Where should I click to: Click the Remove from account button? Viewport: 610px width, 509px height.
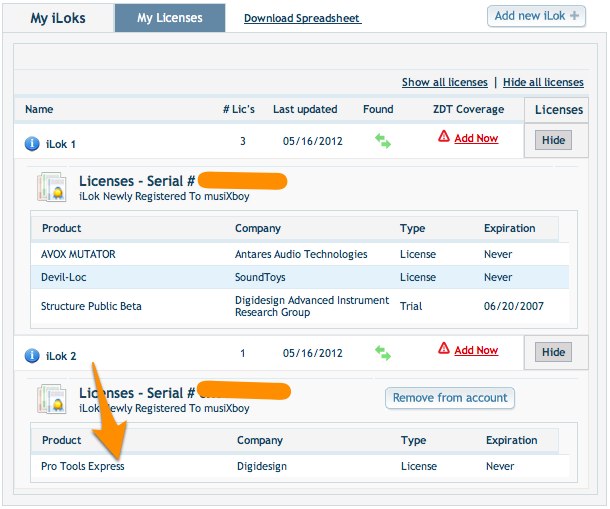point(450,398)
